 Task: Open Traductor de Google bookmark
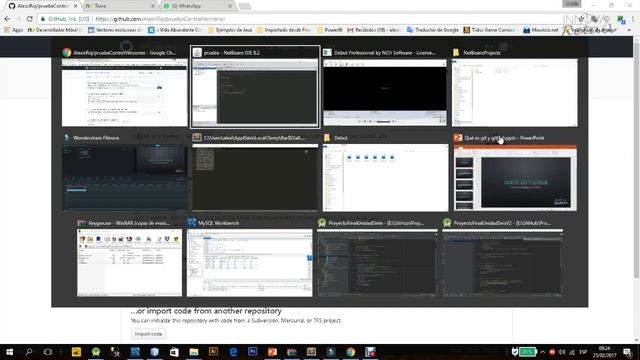pos(433,30)
